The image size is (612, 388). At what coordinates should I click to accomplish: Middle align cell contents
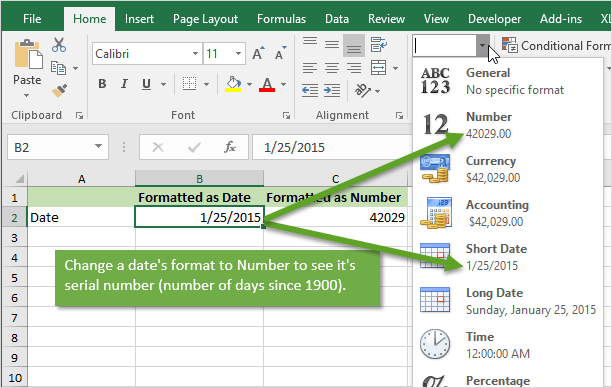pyautogui.click(x=332, y=44)
